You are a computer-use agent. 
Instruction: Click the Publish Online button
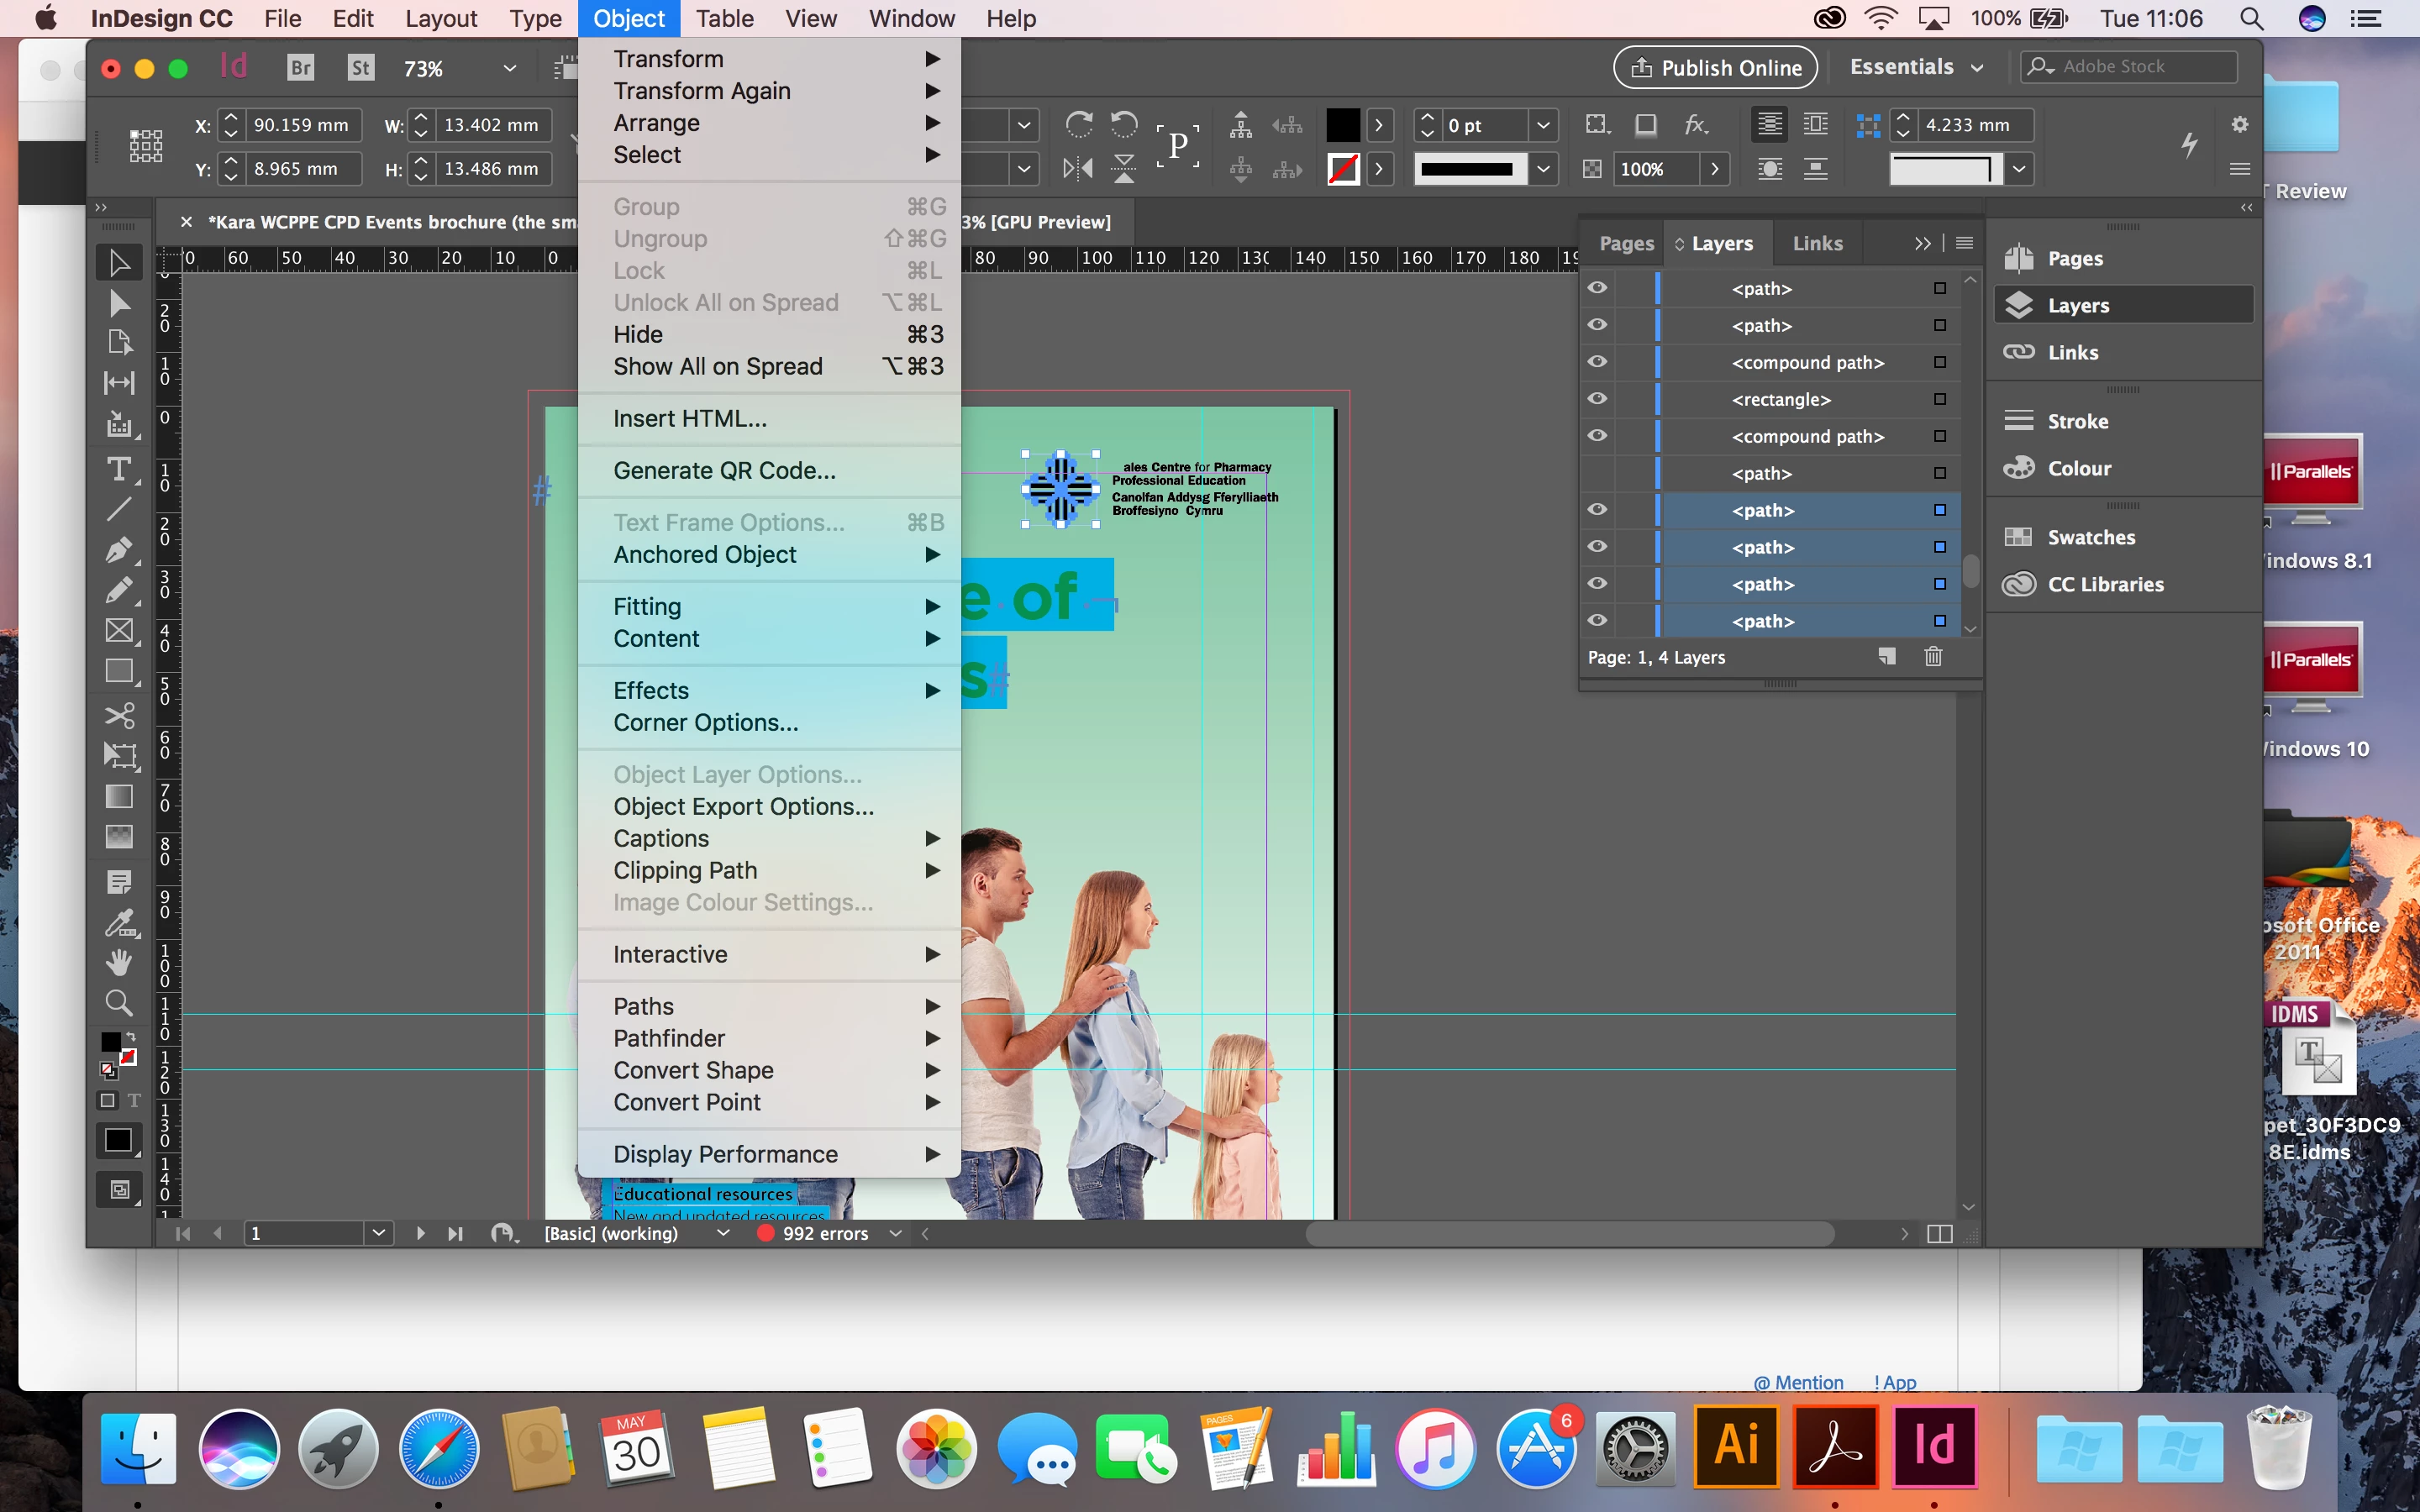1715,67
